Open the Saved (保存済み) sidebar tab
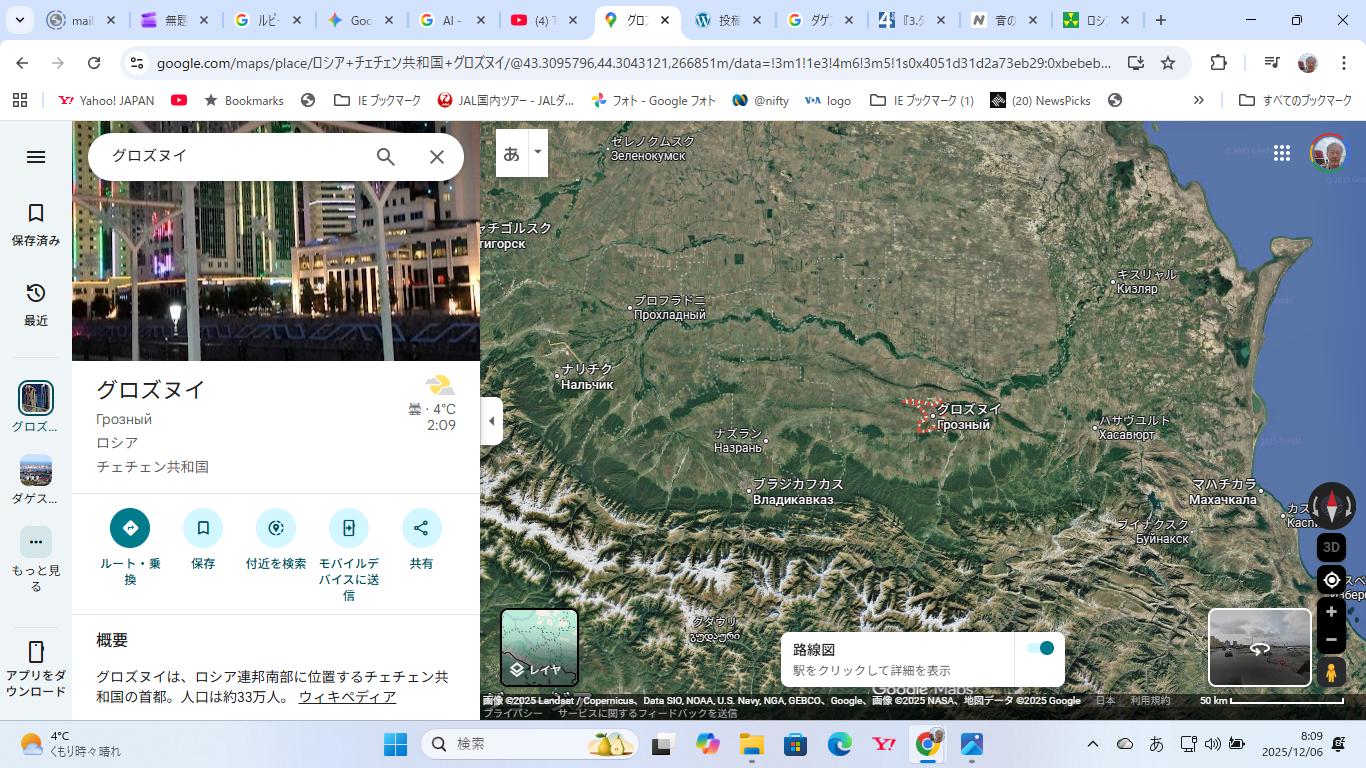Image resolution: width=1366 pixels, height=768 pixels. [36, 224]
